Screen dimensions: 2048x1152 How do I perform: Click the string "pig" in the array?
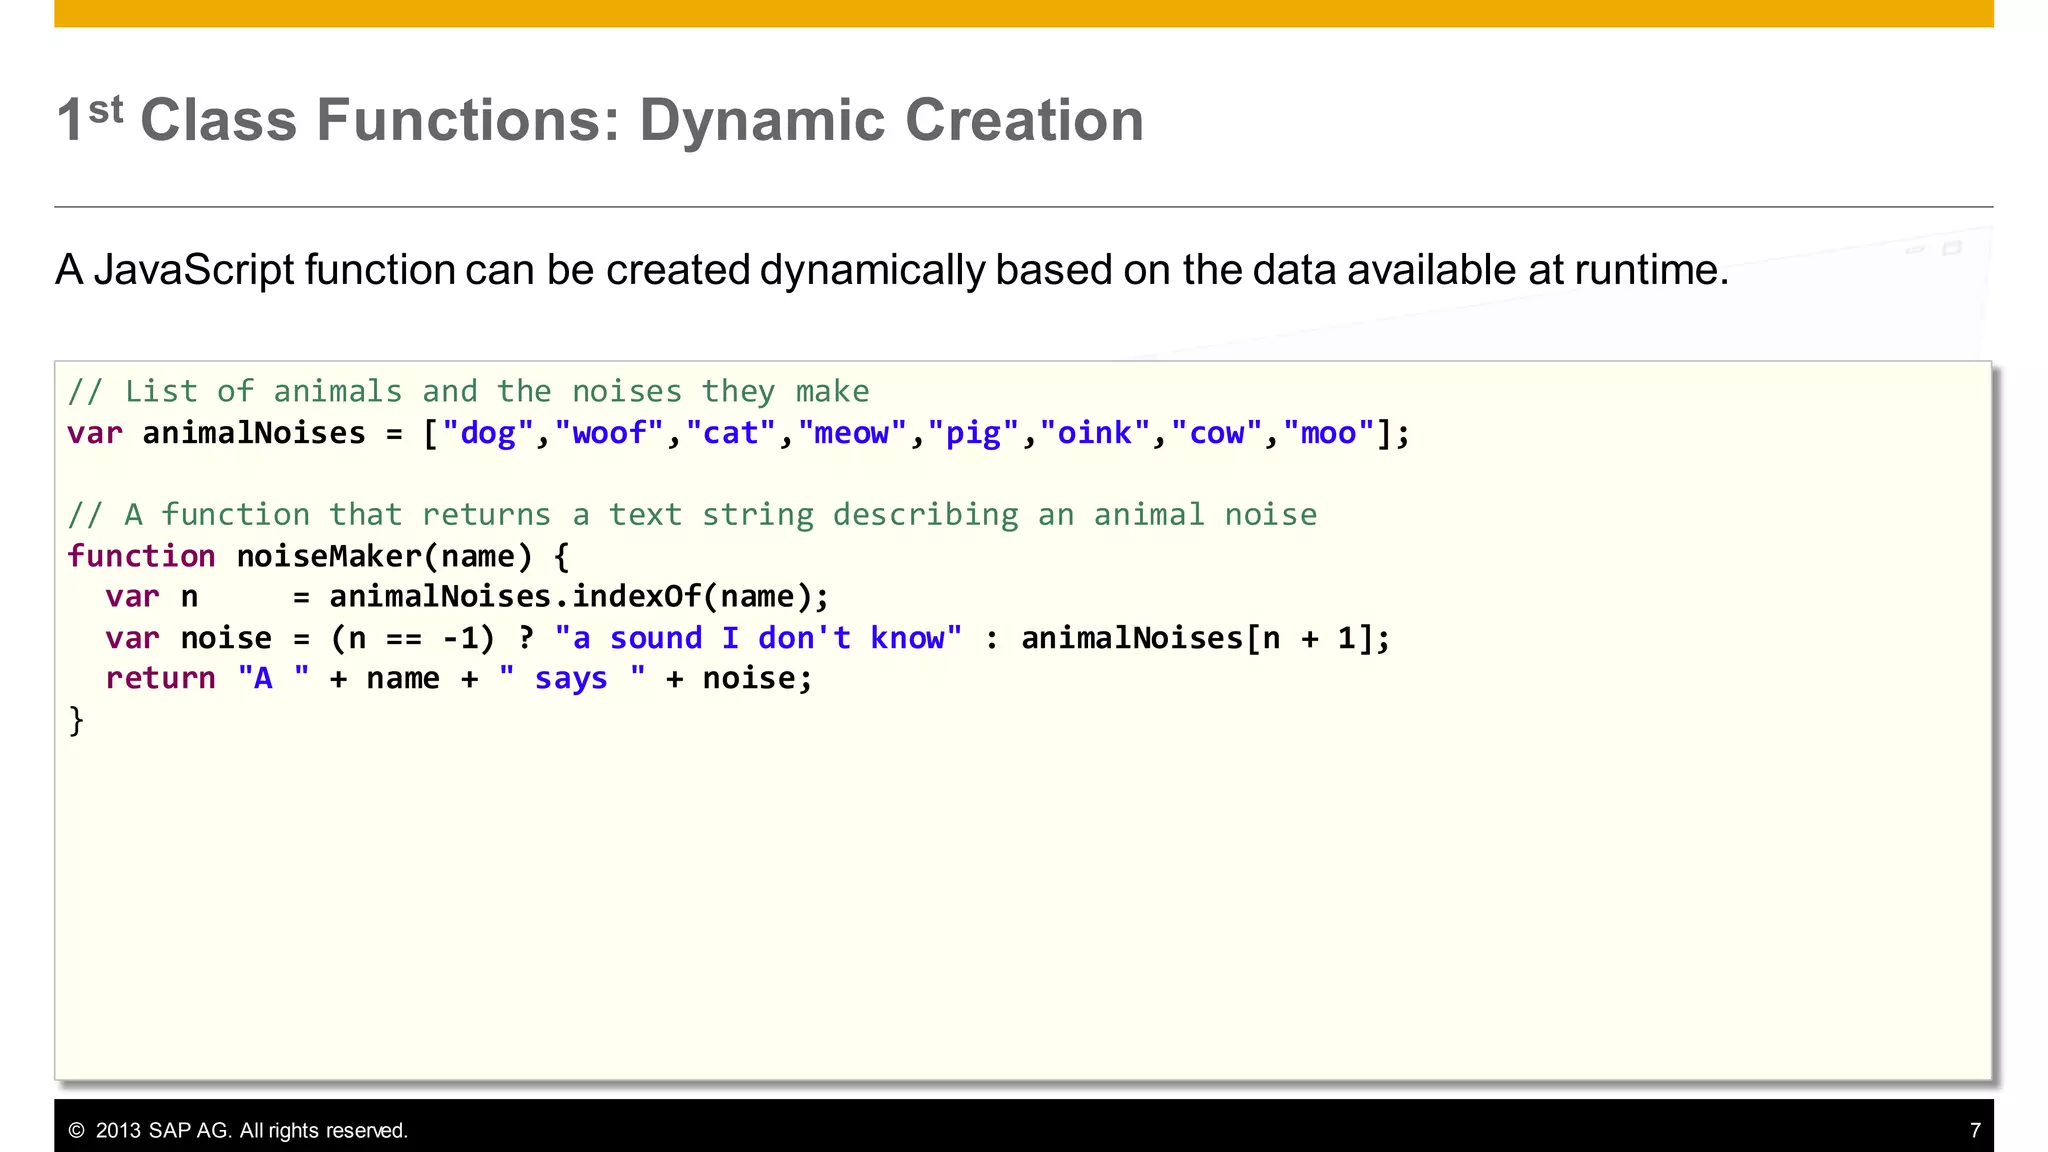point(974,433)
